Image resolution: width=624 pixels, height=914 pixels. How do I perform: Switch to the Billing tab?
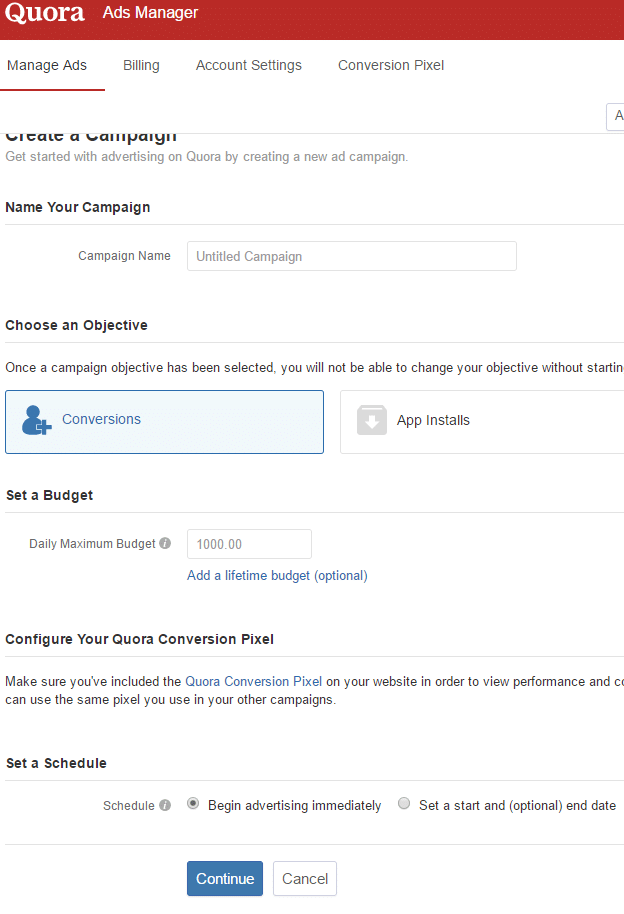tap(140, 65)
